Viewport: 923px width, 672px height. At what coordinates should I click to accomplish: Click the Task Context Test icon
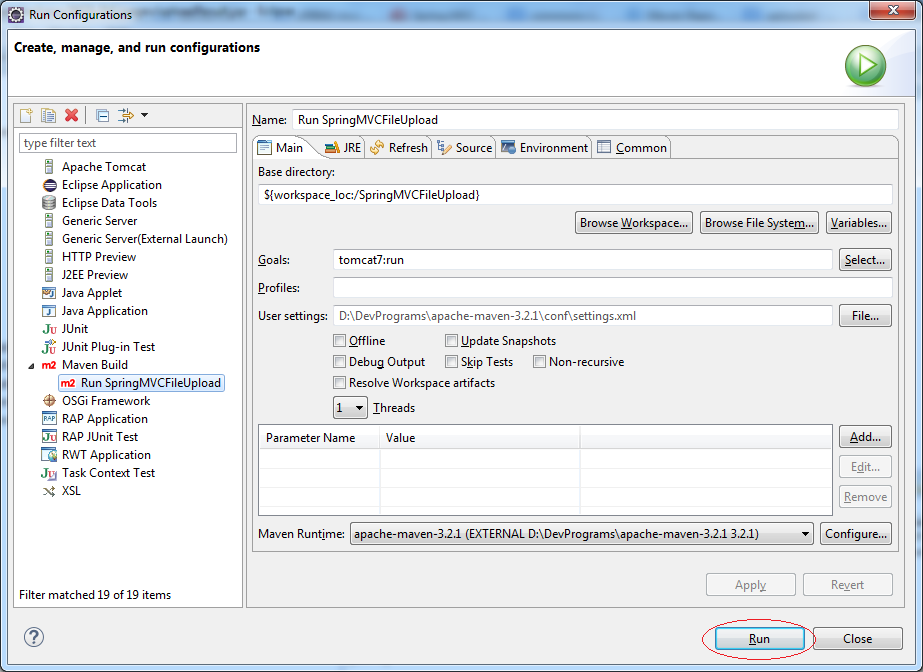coord(49,474)
